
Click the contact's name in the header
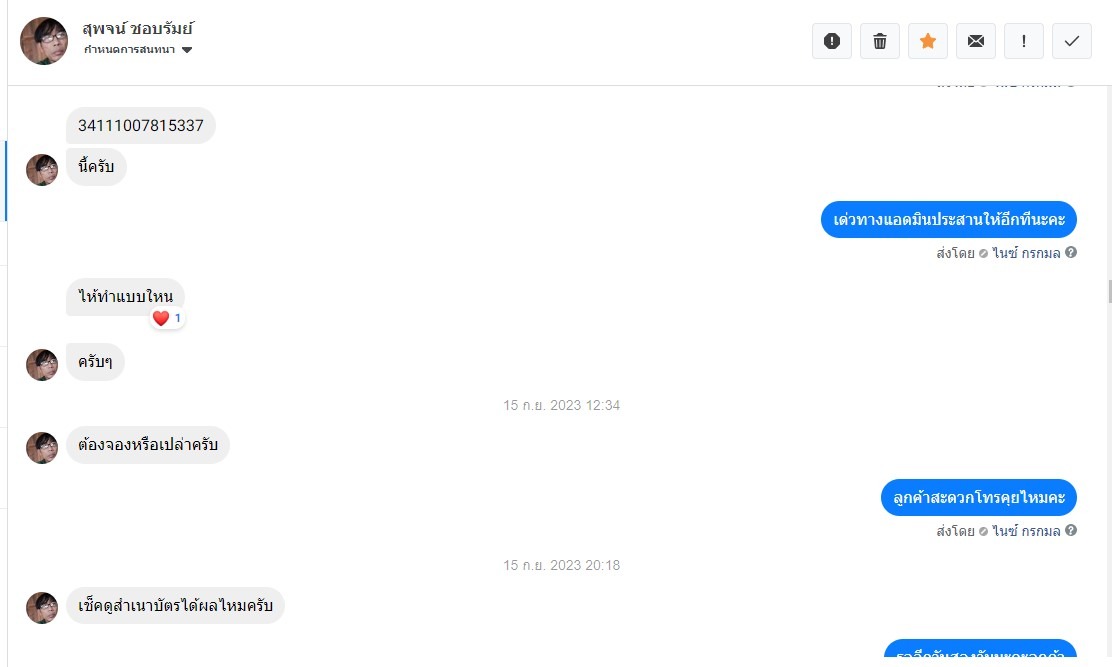pyautogui.click(x=138, y=28)
